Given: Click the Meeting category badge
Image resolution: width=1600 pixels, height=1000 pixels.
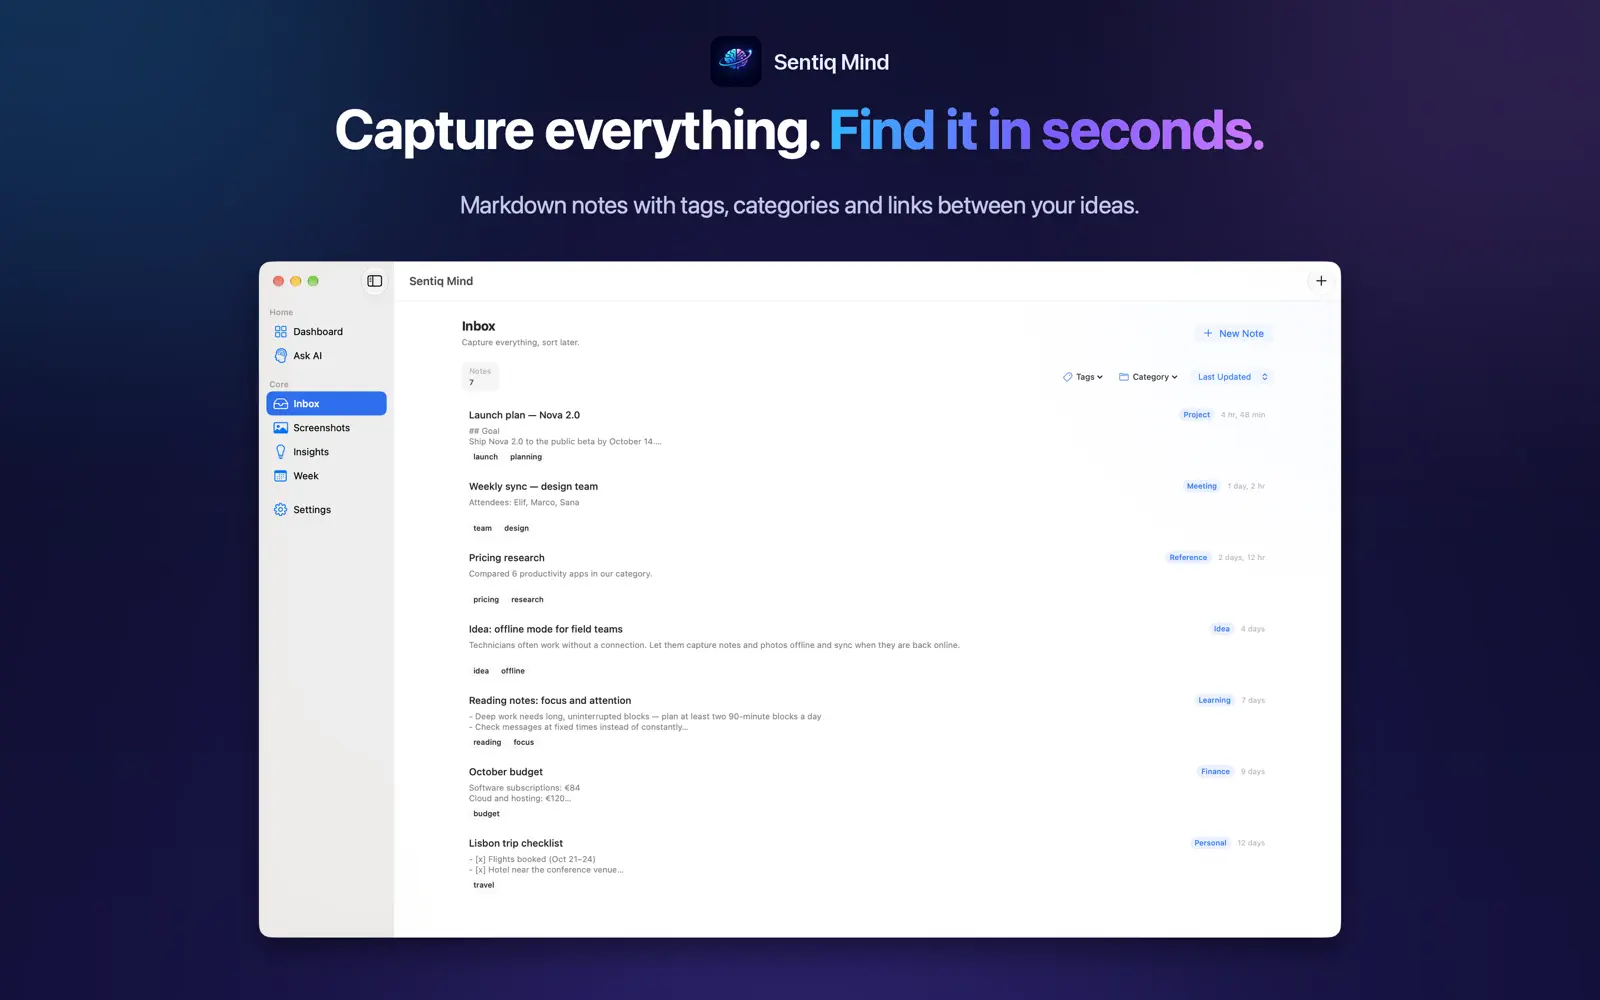Looking at the screenshot, I should 1201,486.
